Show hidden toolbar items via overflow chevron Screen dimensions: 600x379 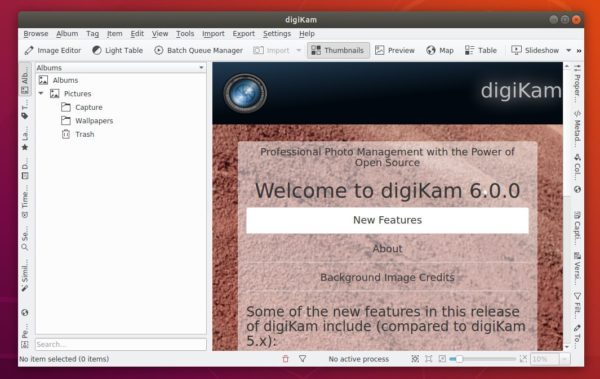click(579, 51)
